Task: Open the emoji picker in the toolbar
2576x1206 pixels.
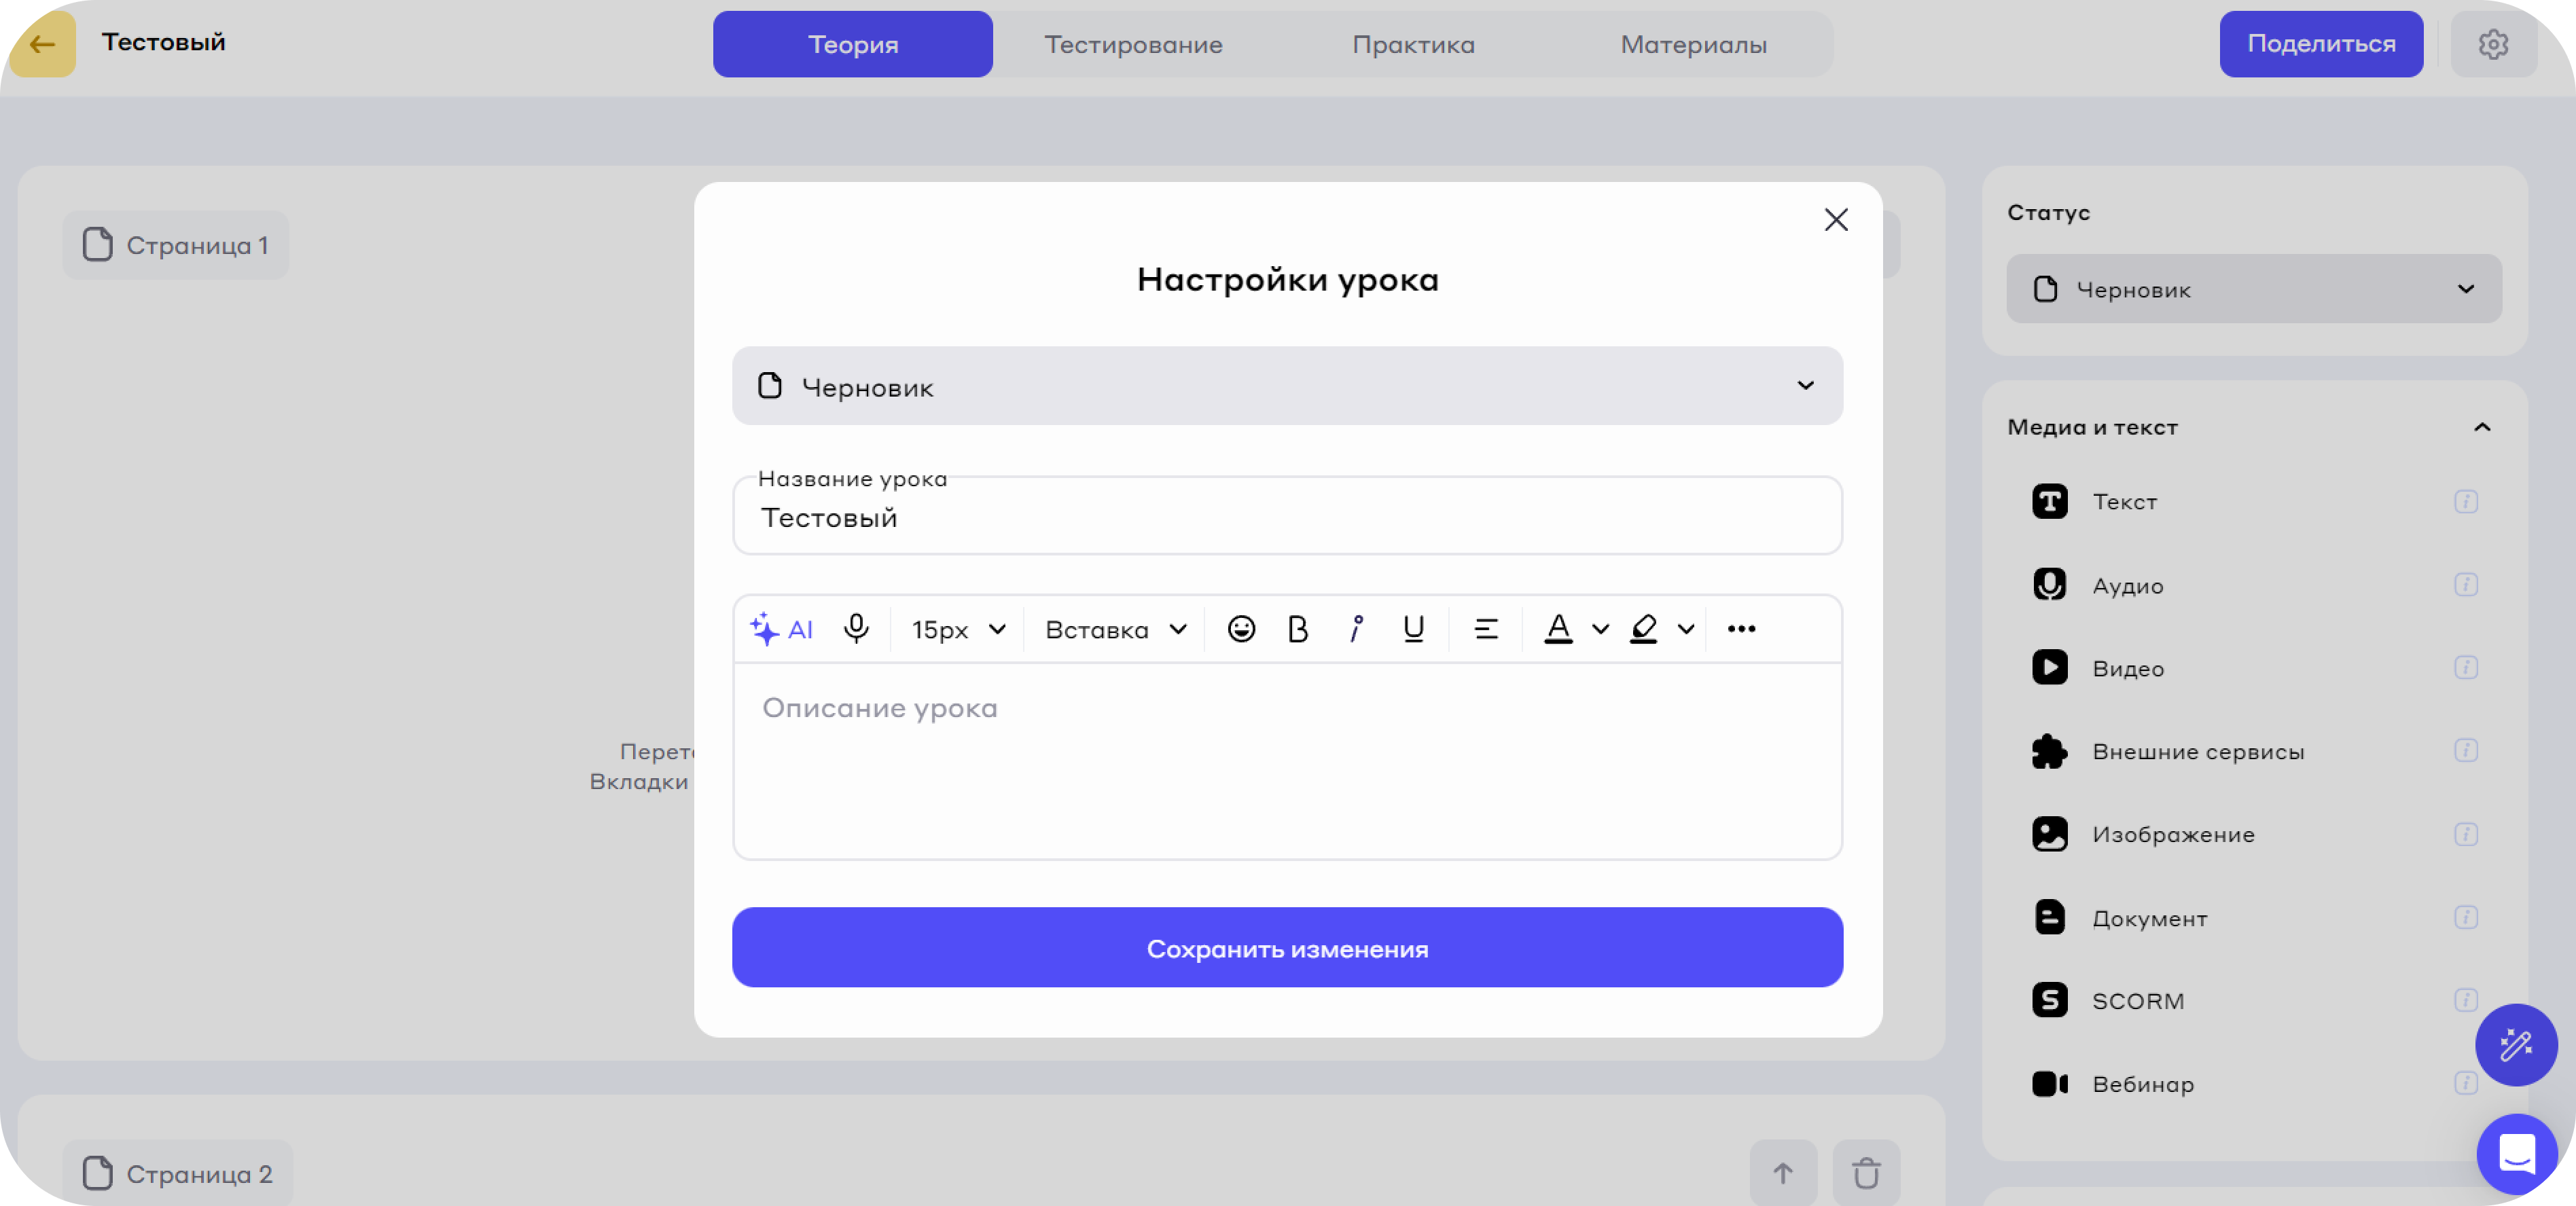Action: 1241,629
